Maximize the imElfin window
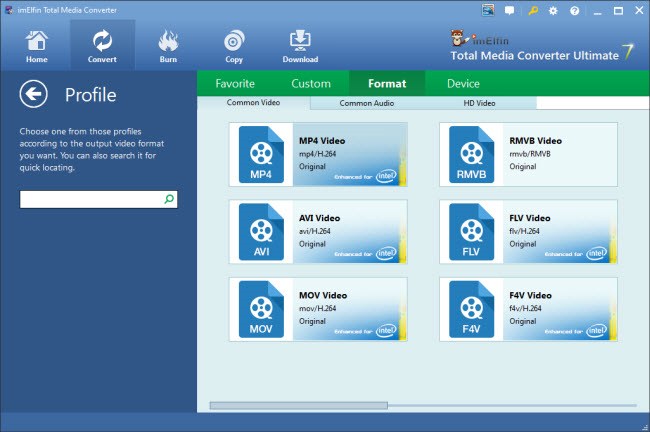The width and height of the screenshot is (650, 432). pyautogui.click(x=618, y=11)
